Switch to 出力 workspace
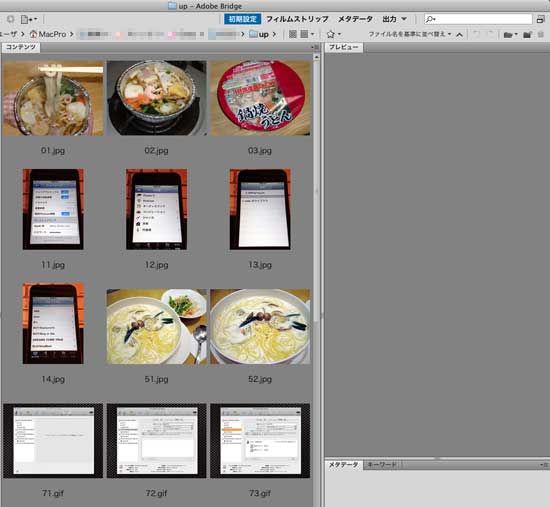Screen dimensions: 550x507 (x=389, y=19)
